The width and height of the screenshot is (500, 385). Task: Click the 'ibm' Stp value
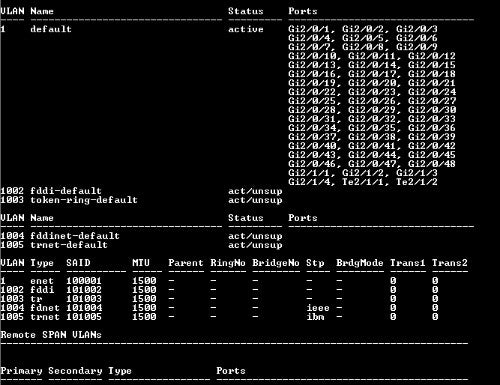click(x=315, y=317)
